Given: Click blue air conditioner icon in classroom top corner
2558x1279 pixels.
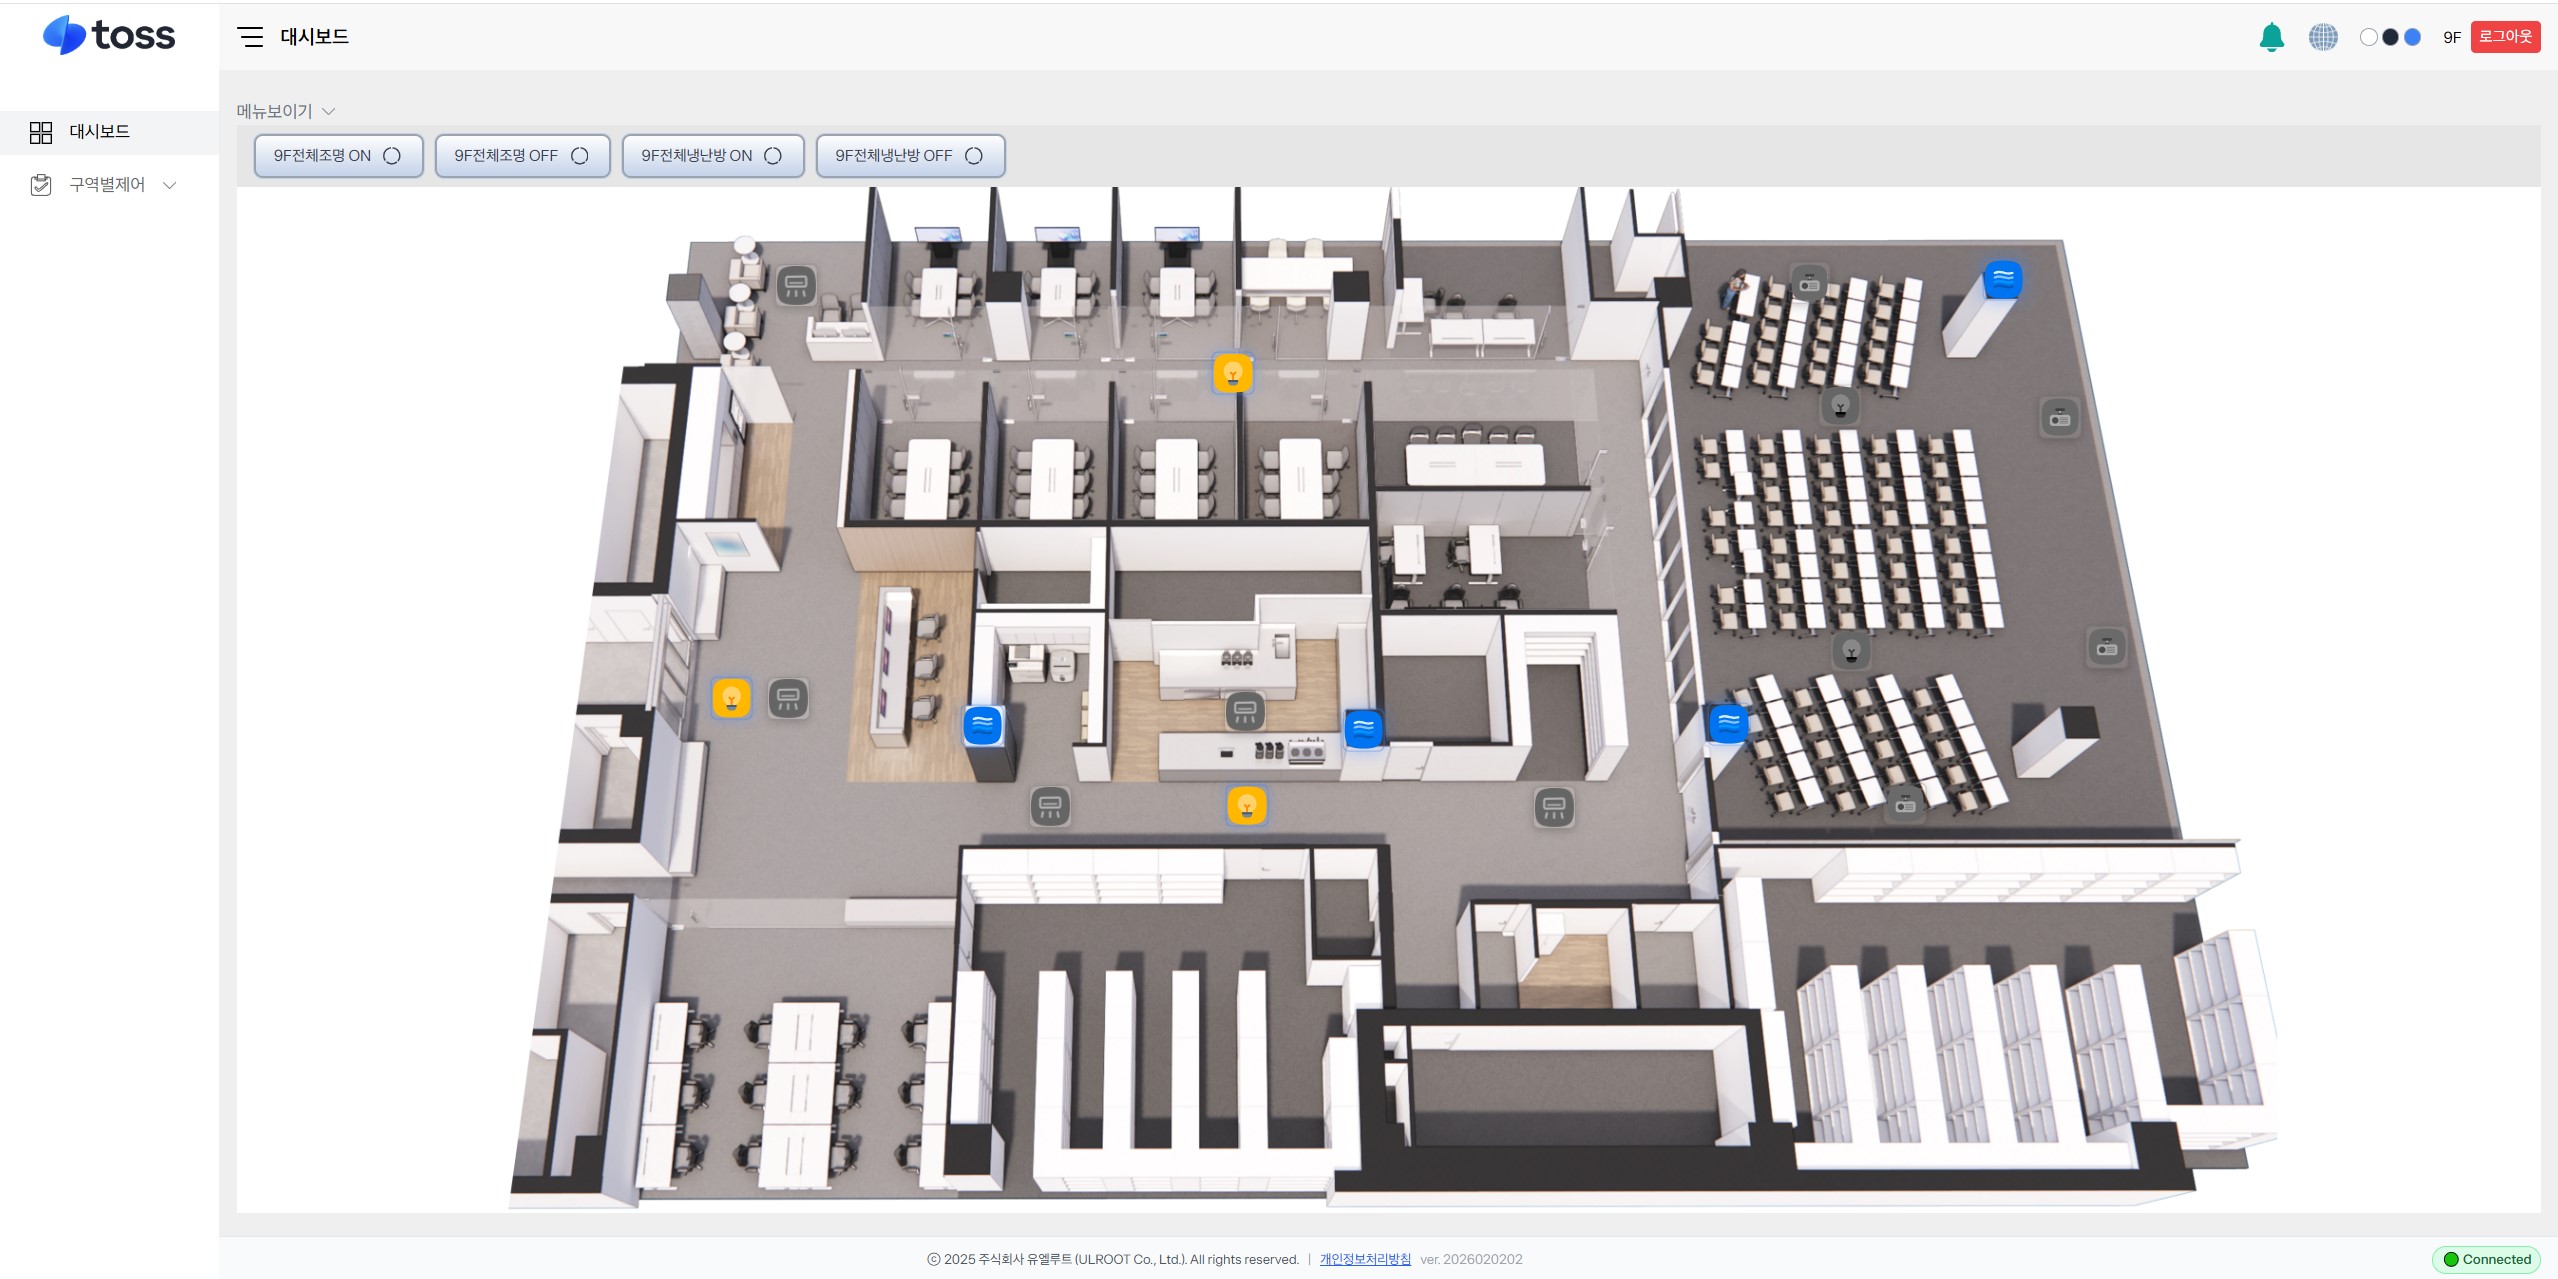Looking at the screenshot, I should [2003, 279].
